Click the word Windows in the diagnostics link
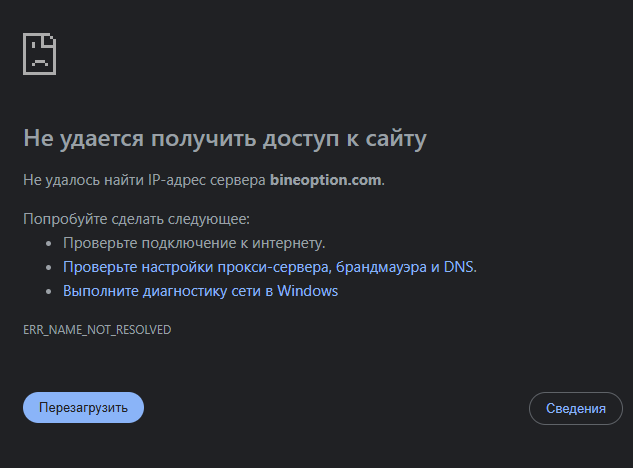The image size is (633, 468). 308,291
